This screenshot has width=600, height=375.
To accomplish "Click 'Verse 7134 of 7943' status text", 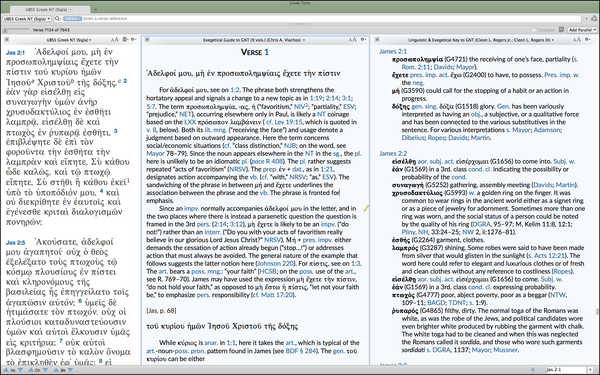I will pyautogui.click(x=51, y=30).
